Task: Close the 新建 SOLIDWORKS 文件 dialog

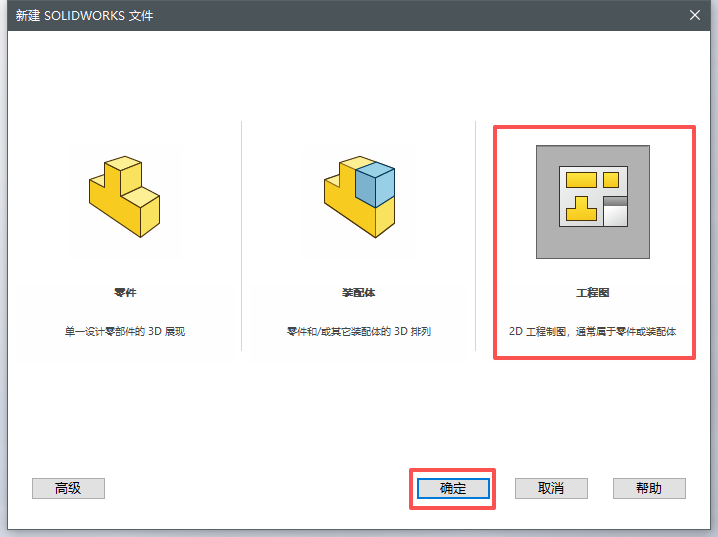Action: click(x=695, y=15)
